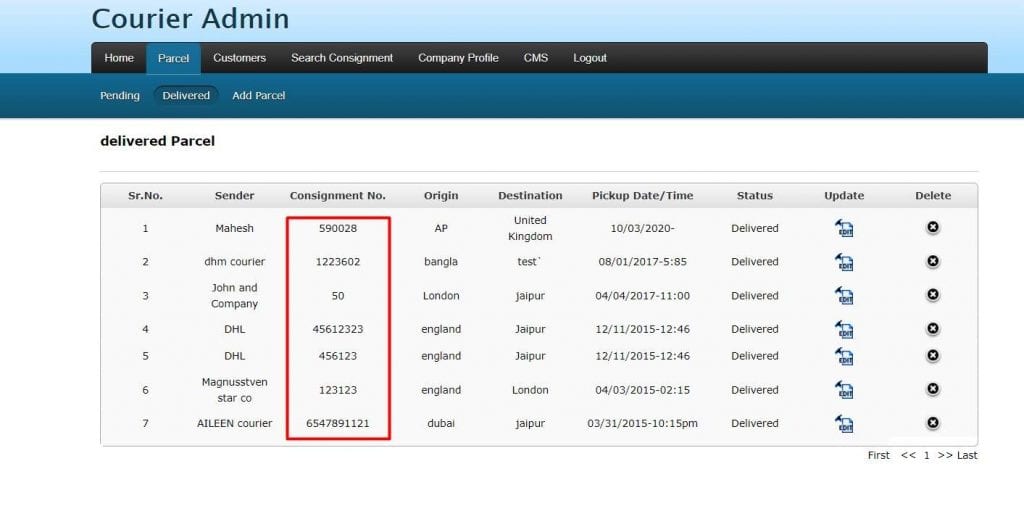Image resolution: width=1024 pixels, height=519 pixels.
Task: Edit the dhm courier parcel
Action: click(844, 262)
